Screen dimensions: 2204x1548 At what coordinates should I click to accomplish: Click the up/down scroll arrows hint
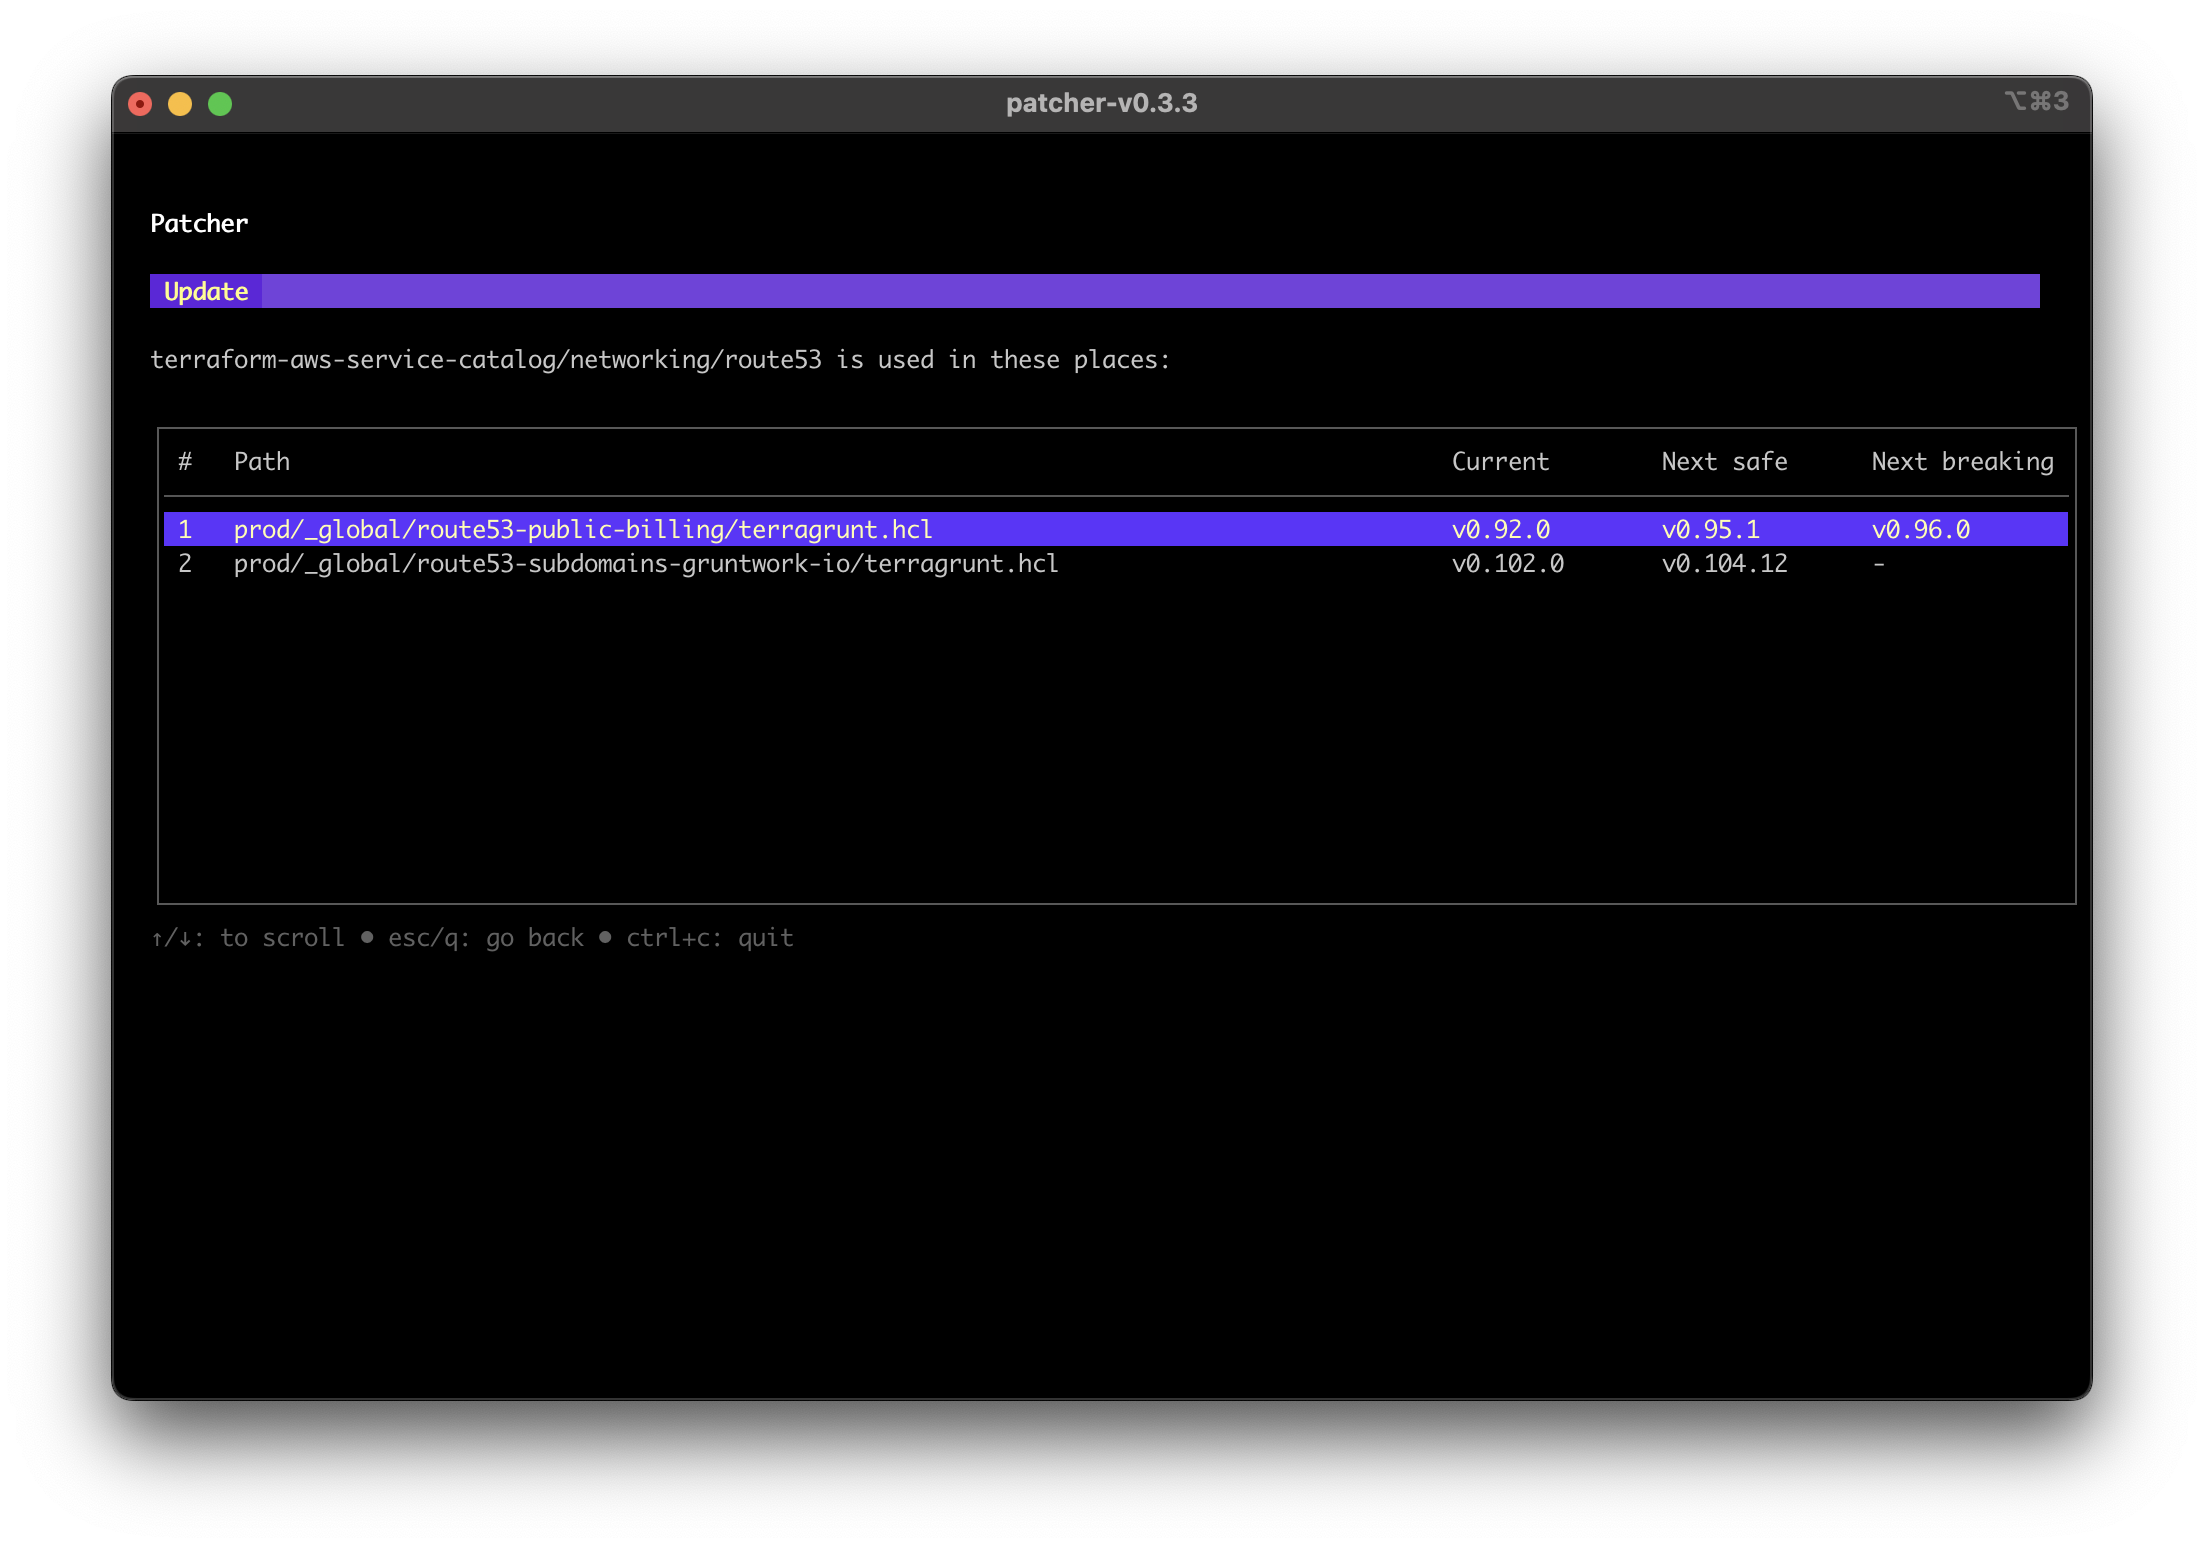click(x=178, y=937)
